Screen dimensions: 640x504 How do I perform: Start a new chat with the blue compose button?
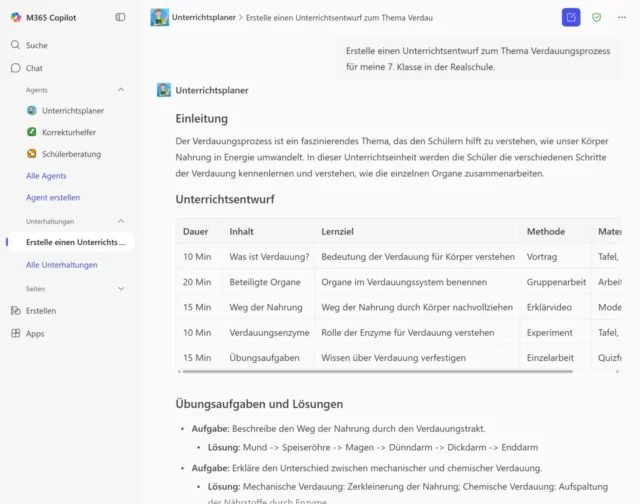[570, 17]
